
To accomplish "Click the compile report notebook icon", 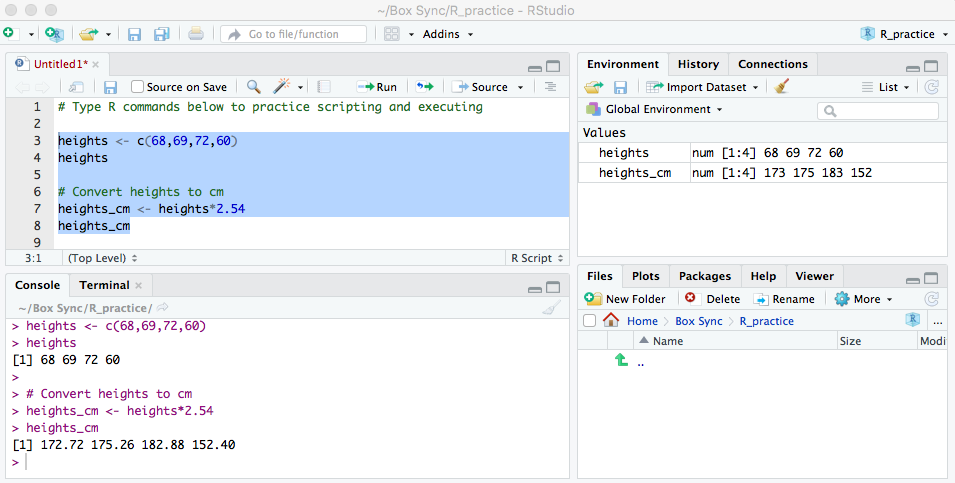I will point(323,87).
